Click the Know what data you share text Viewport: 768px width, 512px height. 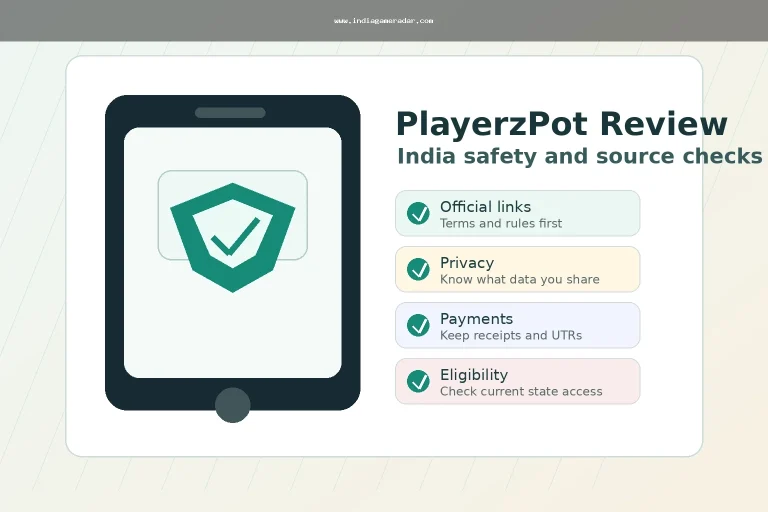click(x=520, y=279)
